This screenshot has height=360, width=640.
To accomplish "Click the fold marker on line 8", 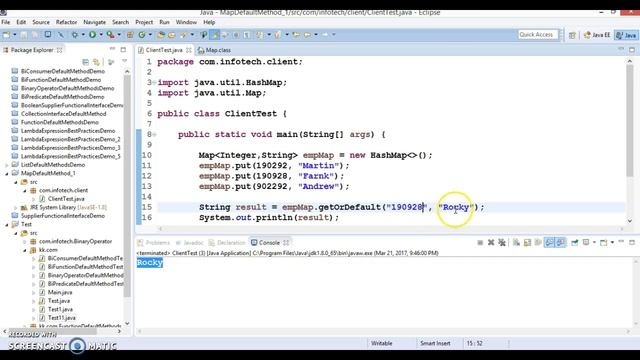I will 155,134.
